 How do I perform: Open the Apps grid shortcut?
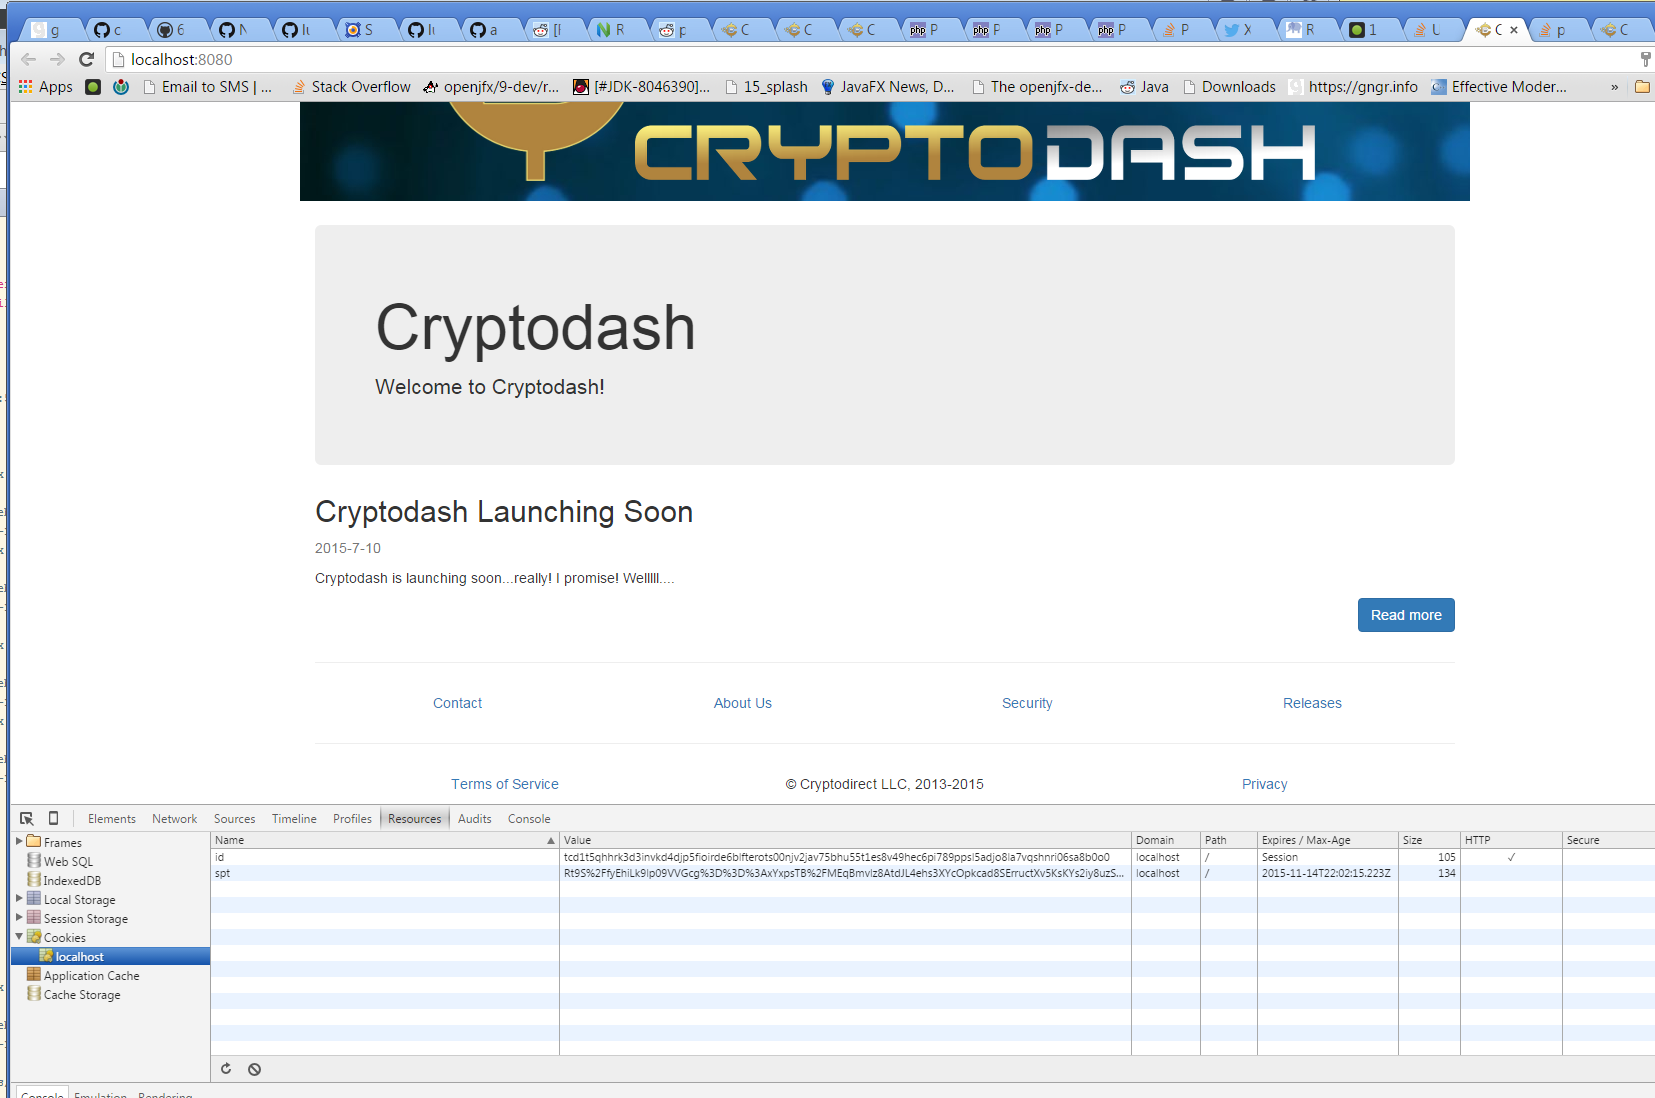click(x=46, y=87)
